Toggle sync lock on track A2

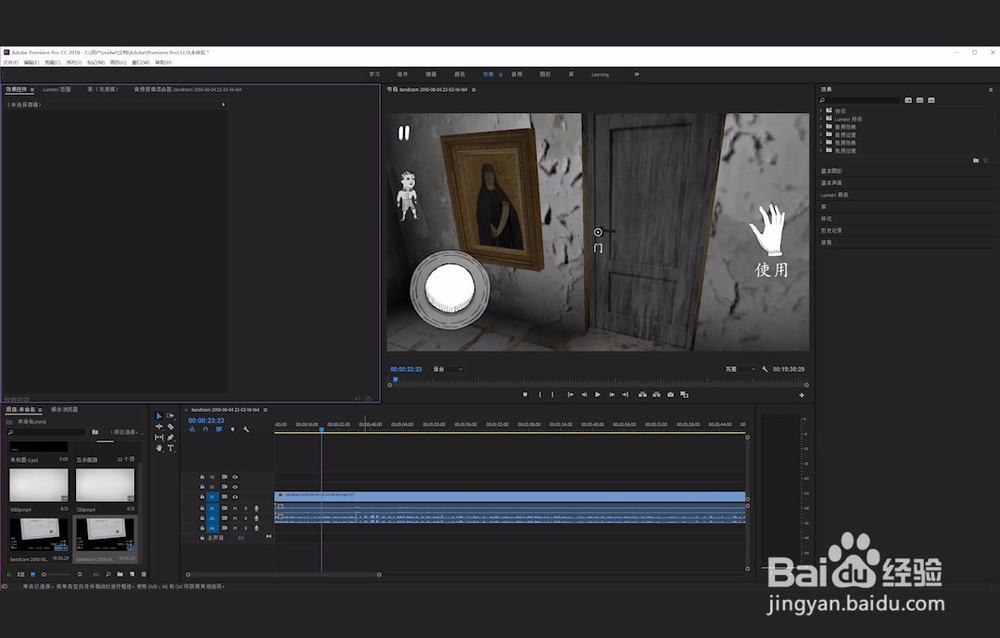pyautogui.click(x=224, y=519)
